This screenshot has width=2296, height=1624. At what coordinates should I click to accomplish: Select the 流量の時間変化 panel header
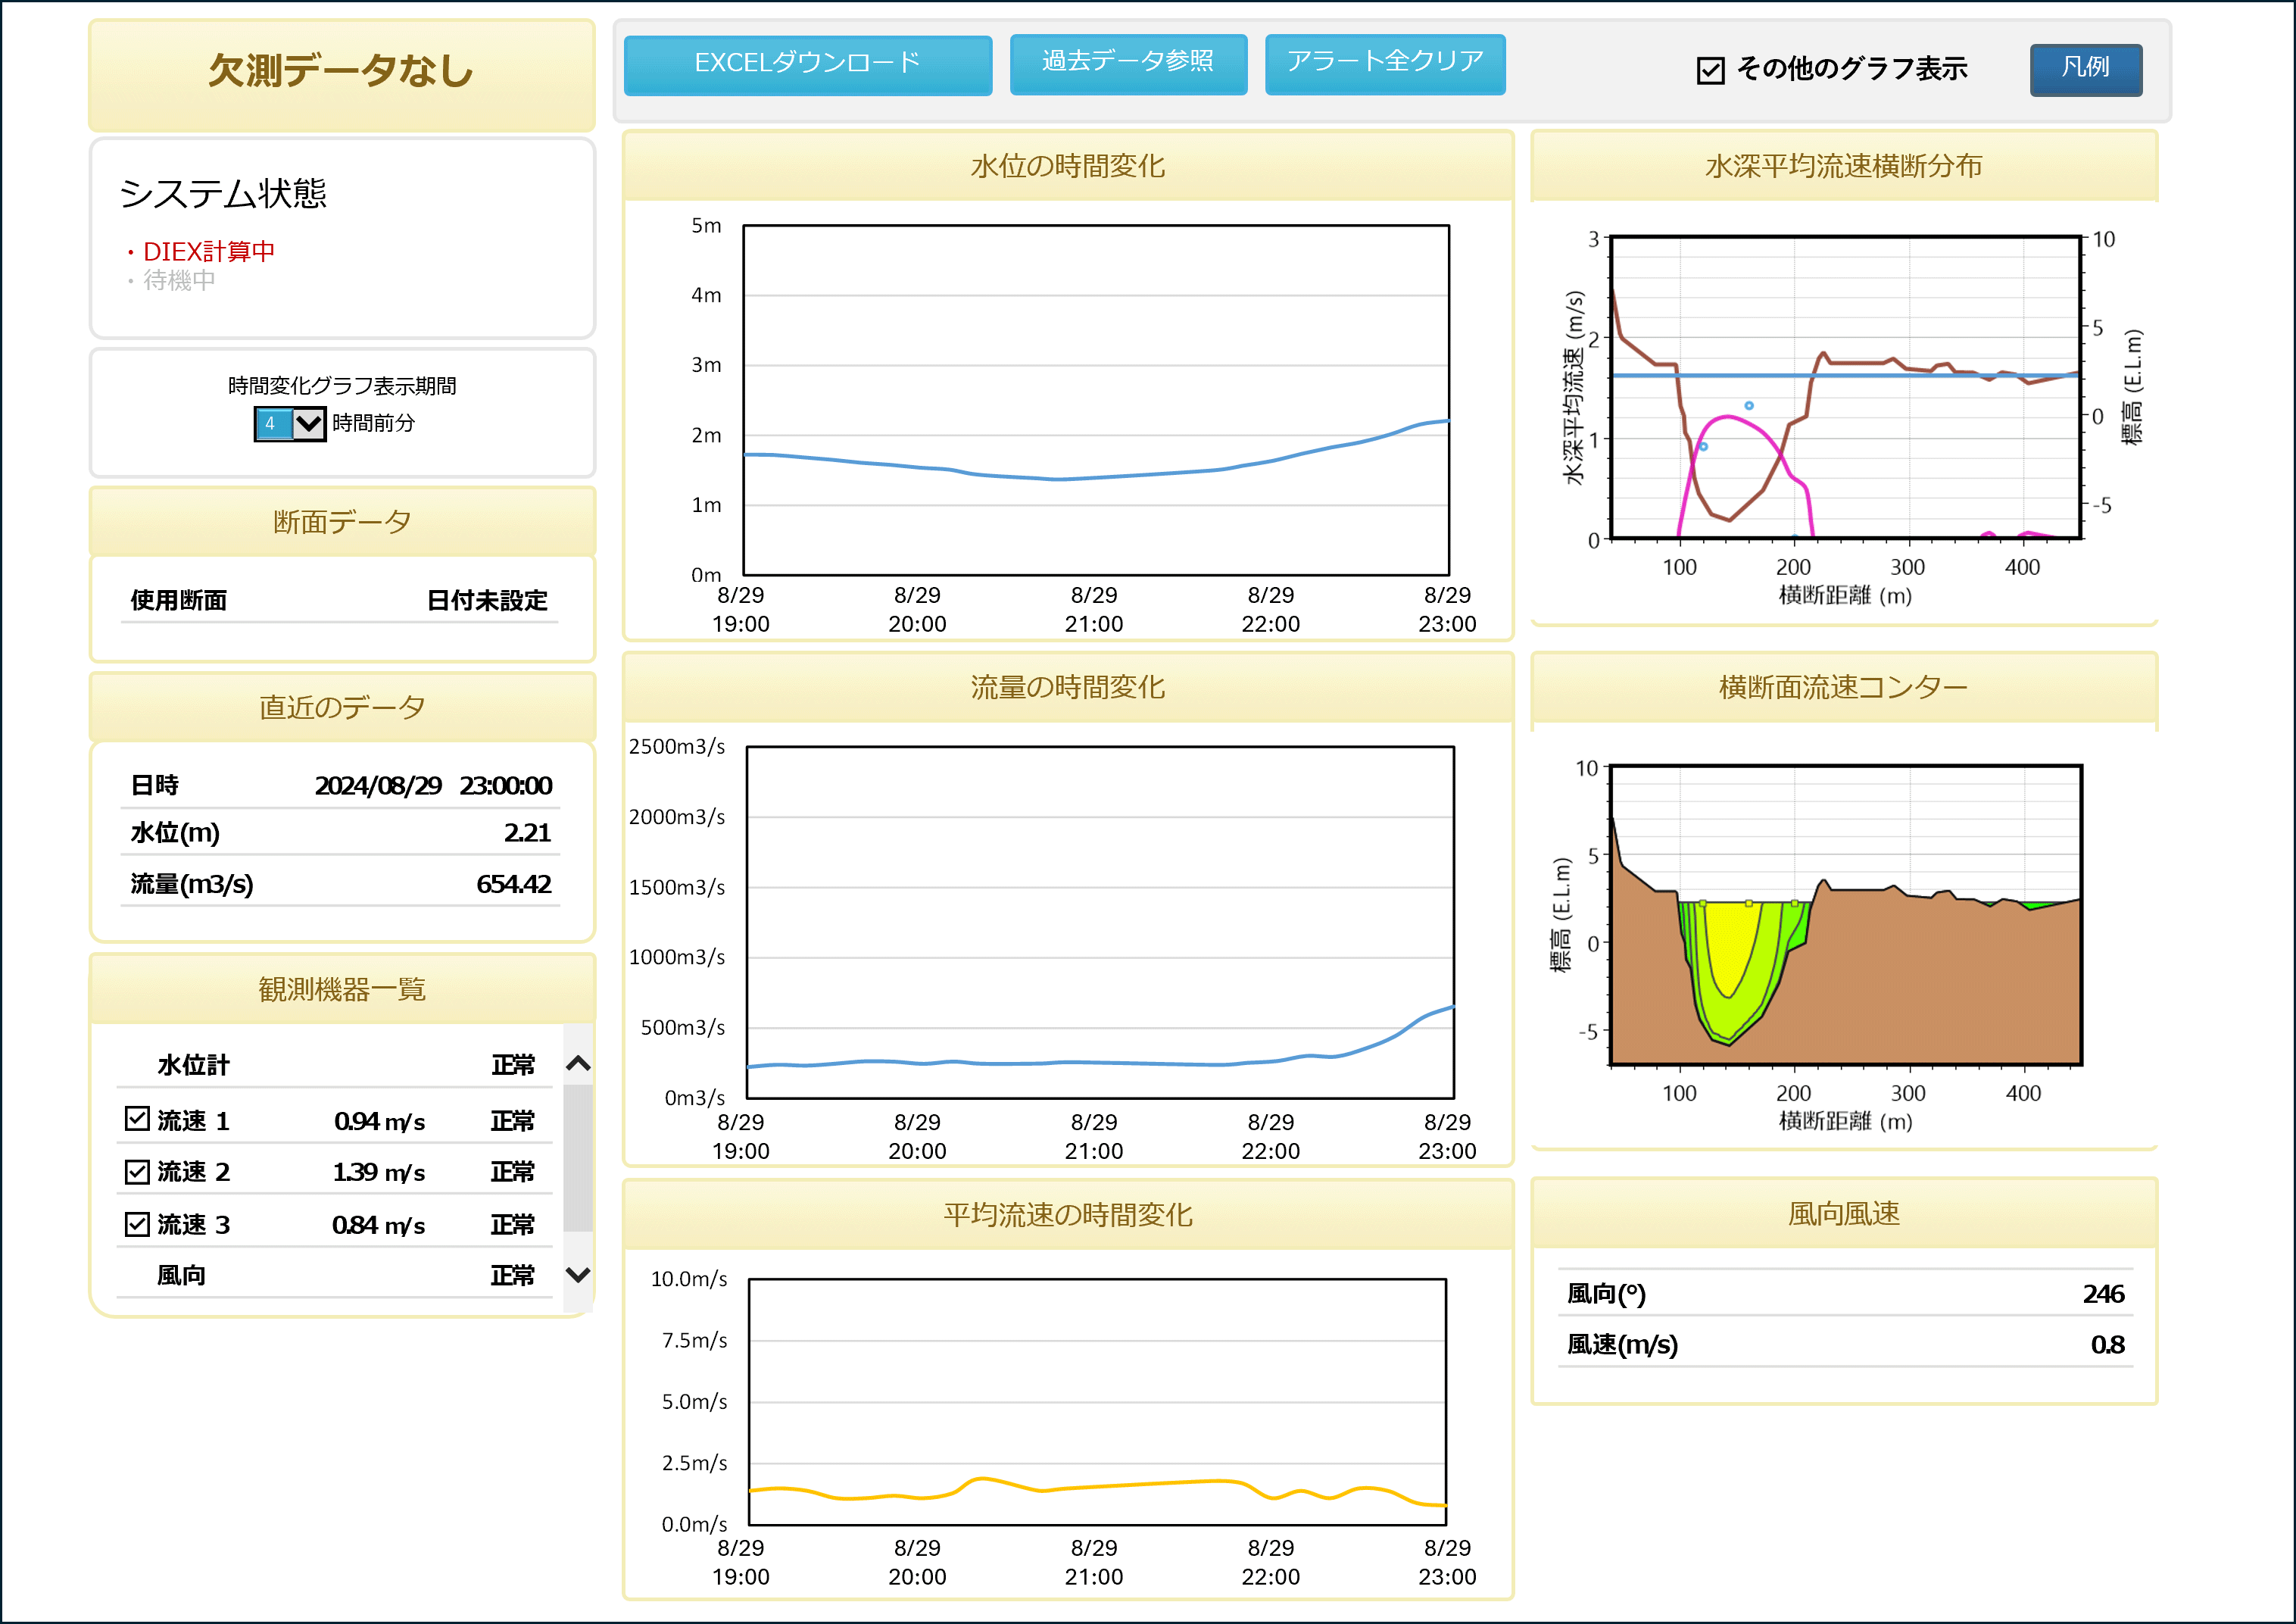click(x=1067, y=687)
